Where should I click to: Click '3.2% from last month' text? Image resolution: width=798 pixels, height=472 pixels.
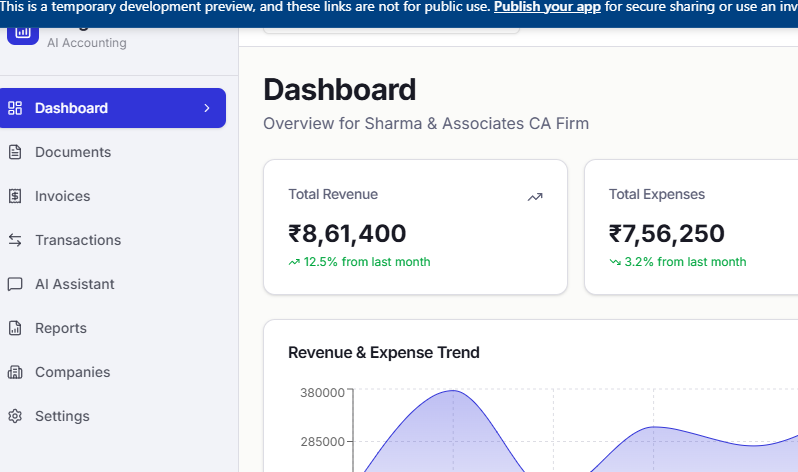tap(685, 262)
